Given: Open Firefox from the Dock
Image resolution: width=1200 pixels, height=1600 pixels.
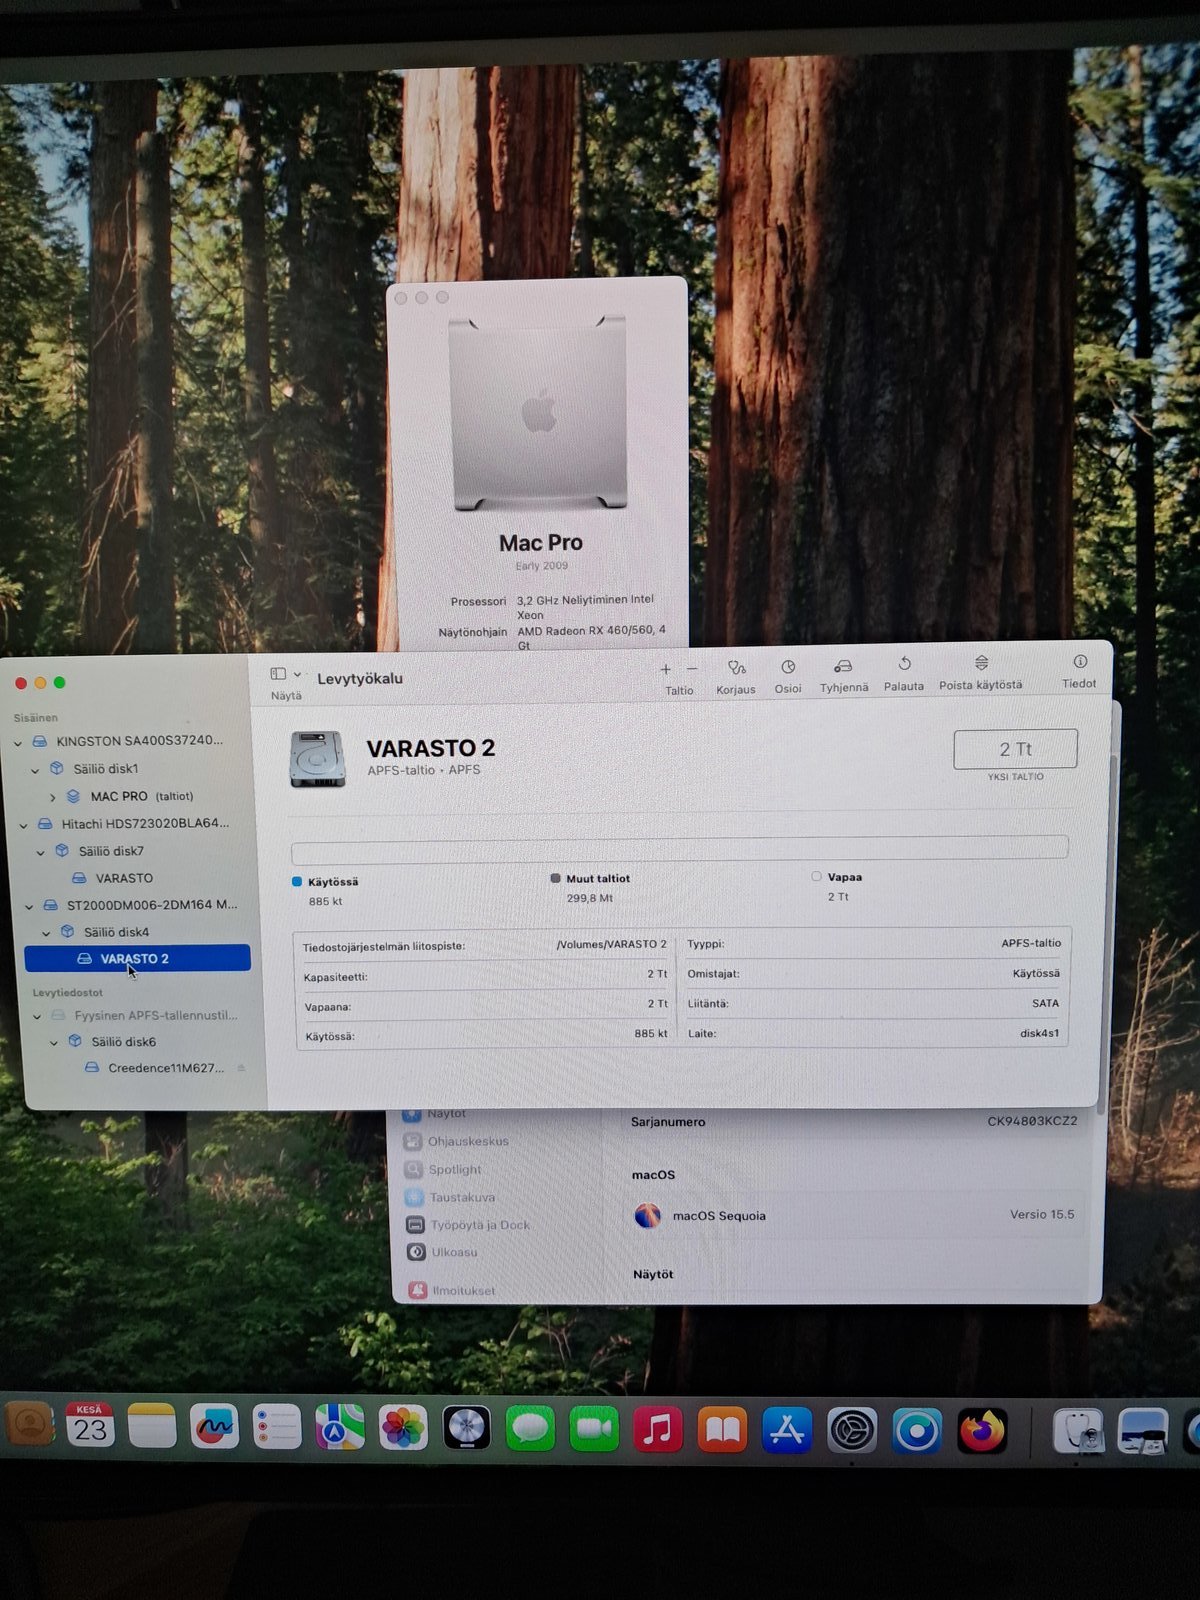Looking at the screenshot, I should (x=983, y=1432).
